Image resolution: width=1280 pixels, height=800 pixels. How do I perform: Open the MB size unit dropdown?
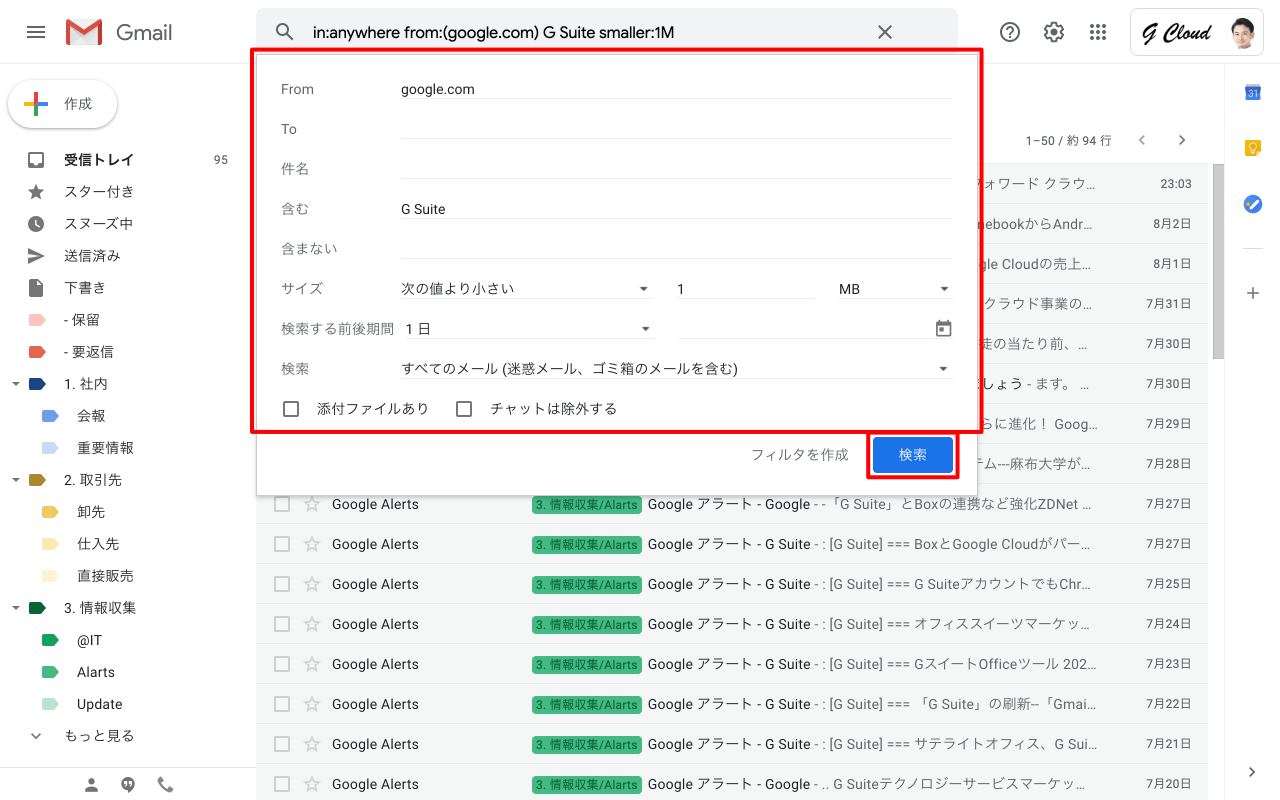pyautogui.click(x=895, y=289)
